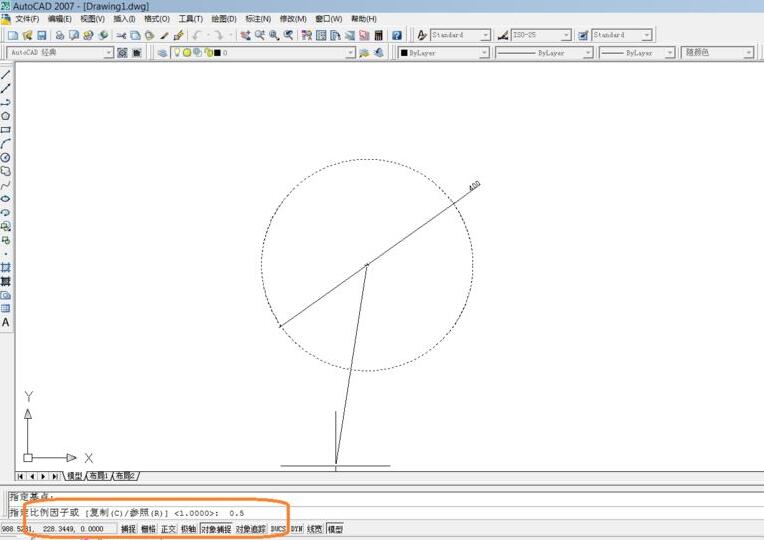Screen dimensions: 764x540
Task: Click the Help question mark icon
Action: click(397, 35)
